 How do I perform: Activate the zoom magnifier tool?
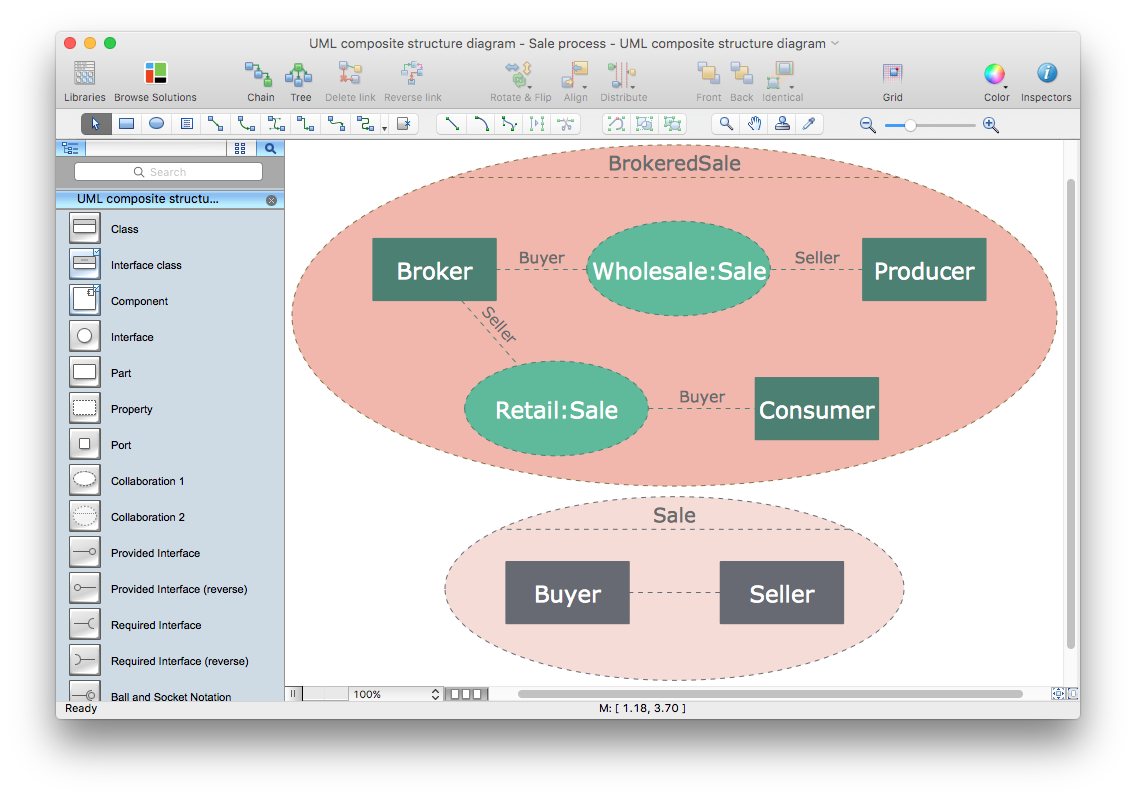(725, 123)
